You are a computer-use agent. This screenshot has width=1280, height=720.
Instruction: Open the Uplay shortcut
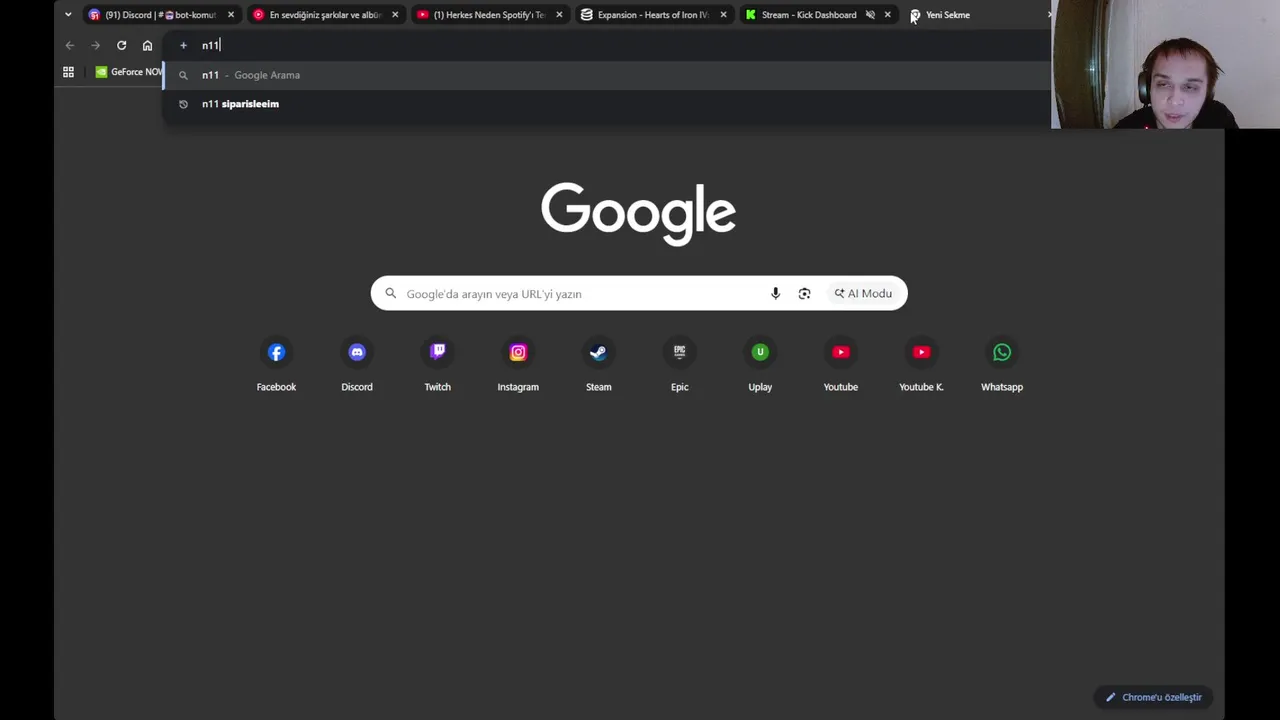point(760,365)
